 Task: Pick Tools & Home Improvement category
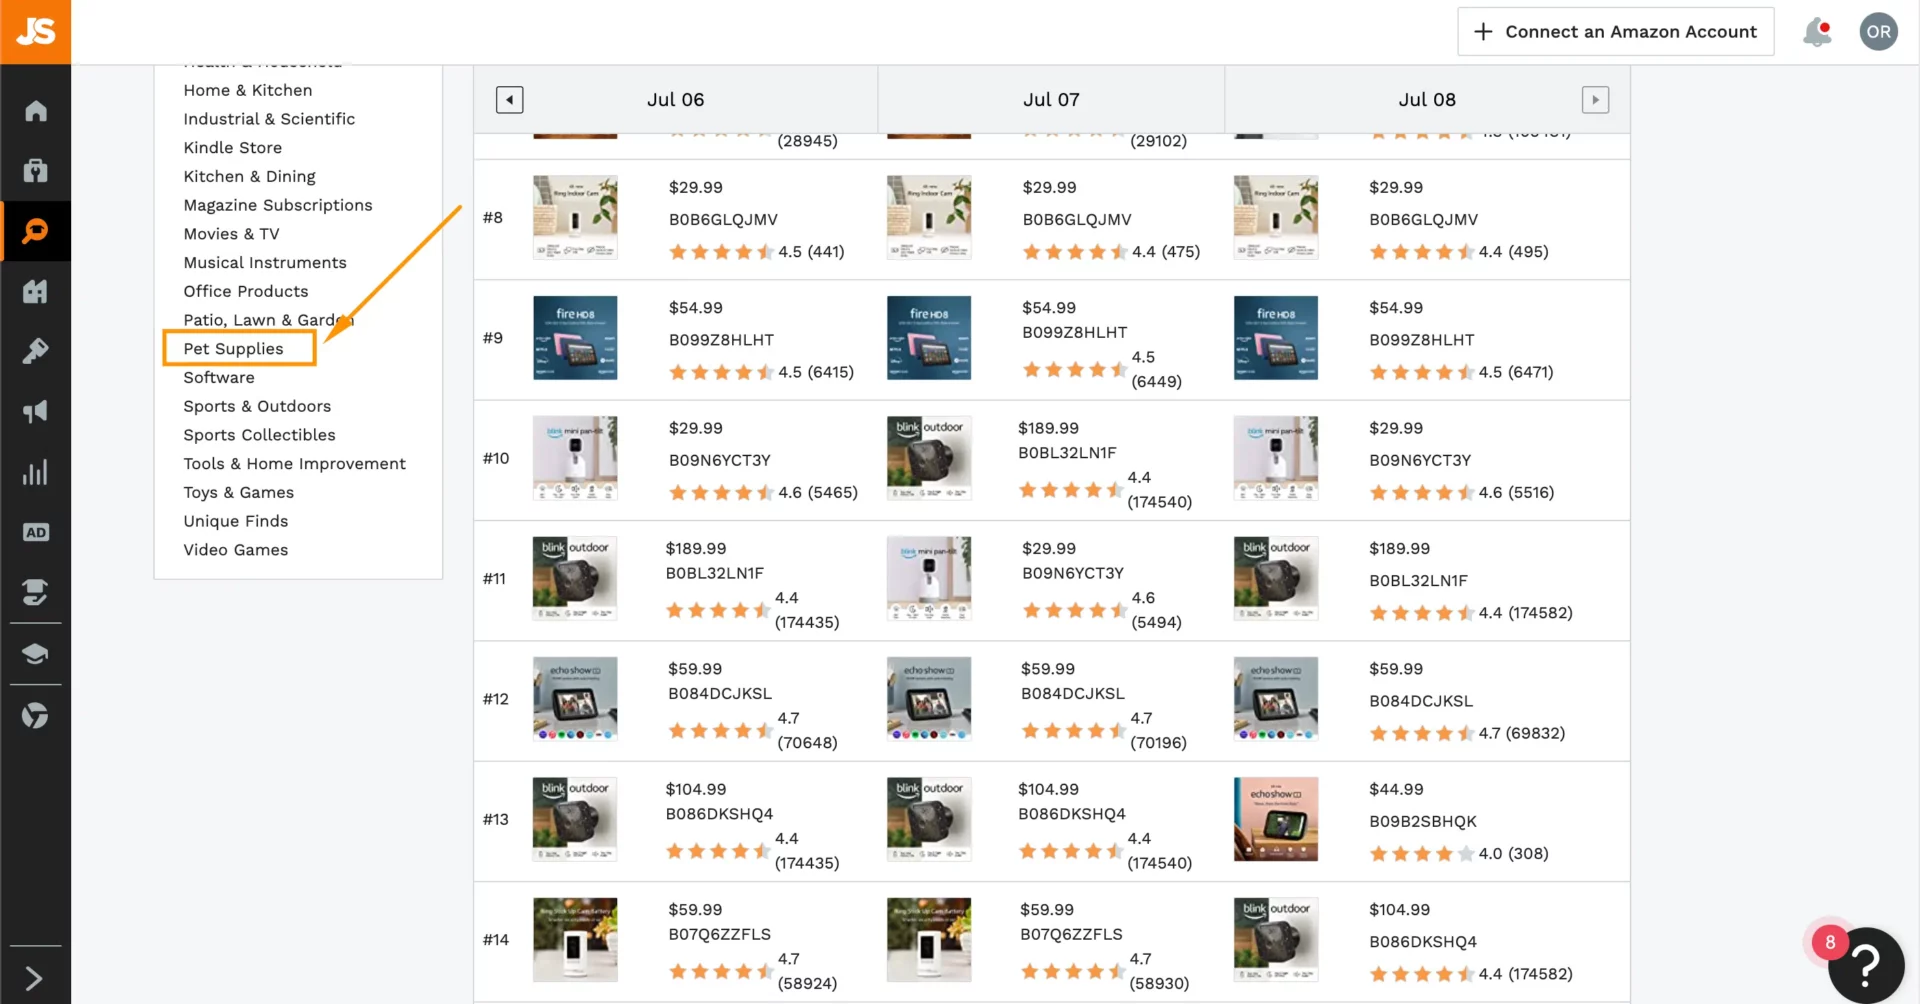294,464
